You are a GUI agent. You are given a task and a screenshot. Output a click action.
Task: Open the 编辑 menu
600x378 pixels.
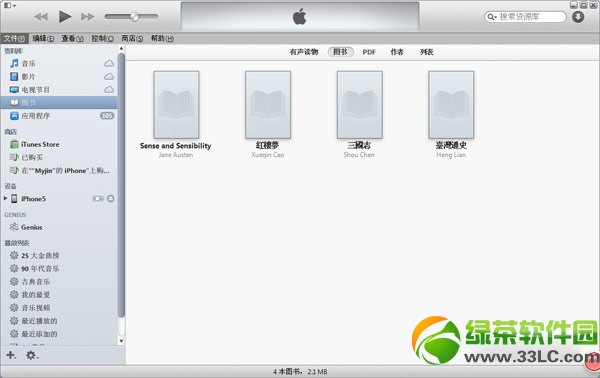pyautogui.click(x=43, y=38)
